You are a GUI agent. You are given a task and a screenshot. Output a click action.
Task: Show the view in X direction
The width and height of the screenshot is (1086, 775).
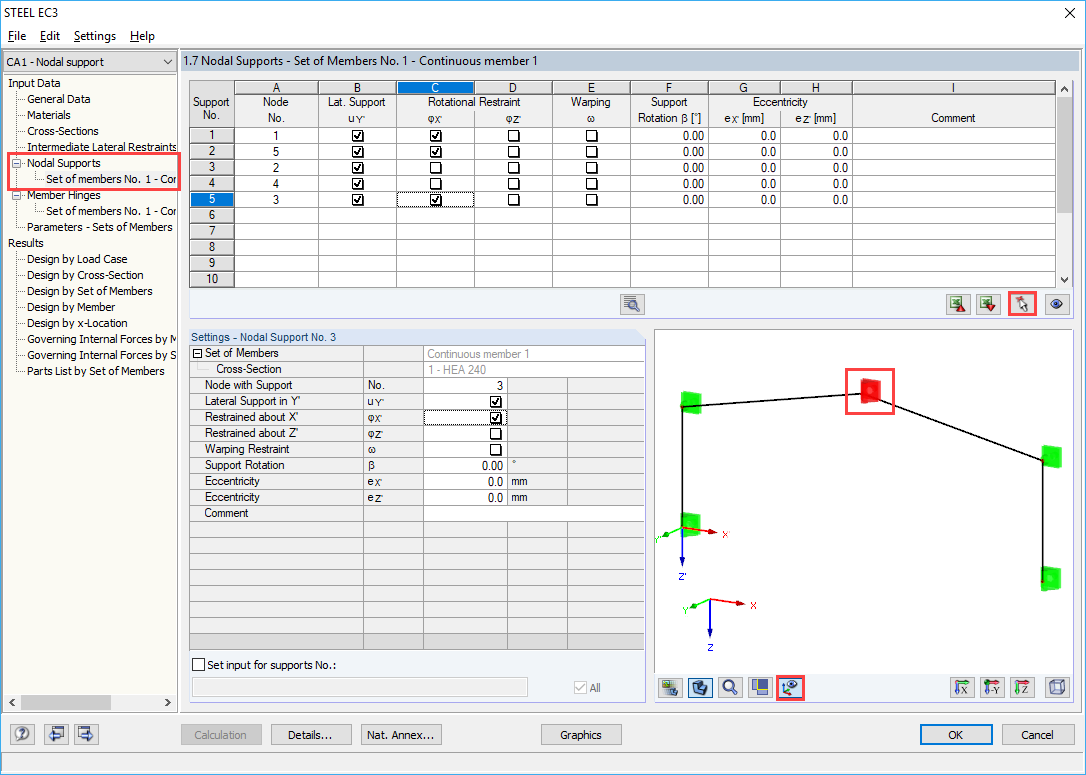[x=964, y=687]
